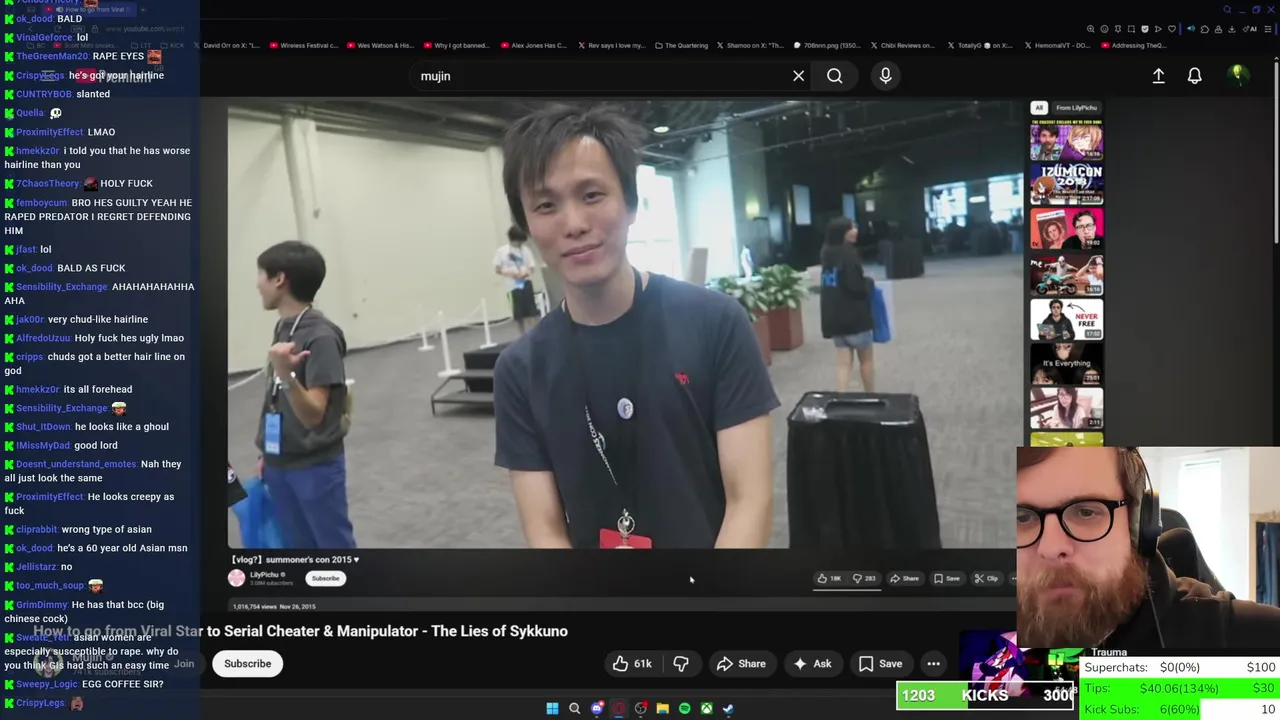Screen dimensions: 1280x720
Task: Open the browser extensions cube icon
Action: (x=1205, y=29)
